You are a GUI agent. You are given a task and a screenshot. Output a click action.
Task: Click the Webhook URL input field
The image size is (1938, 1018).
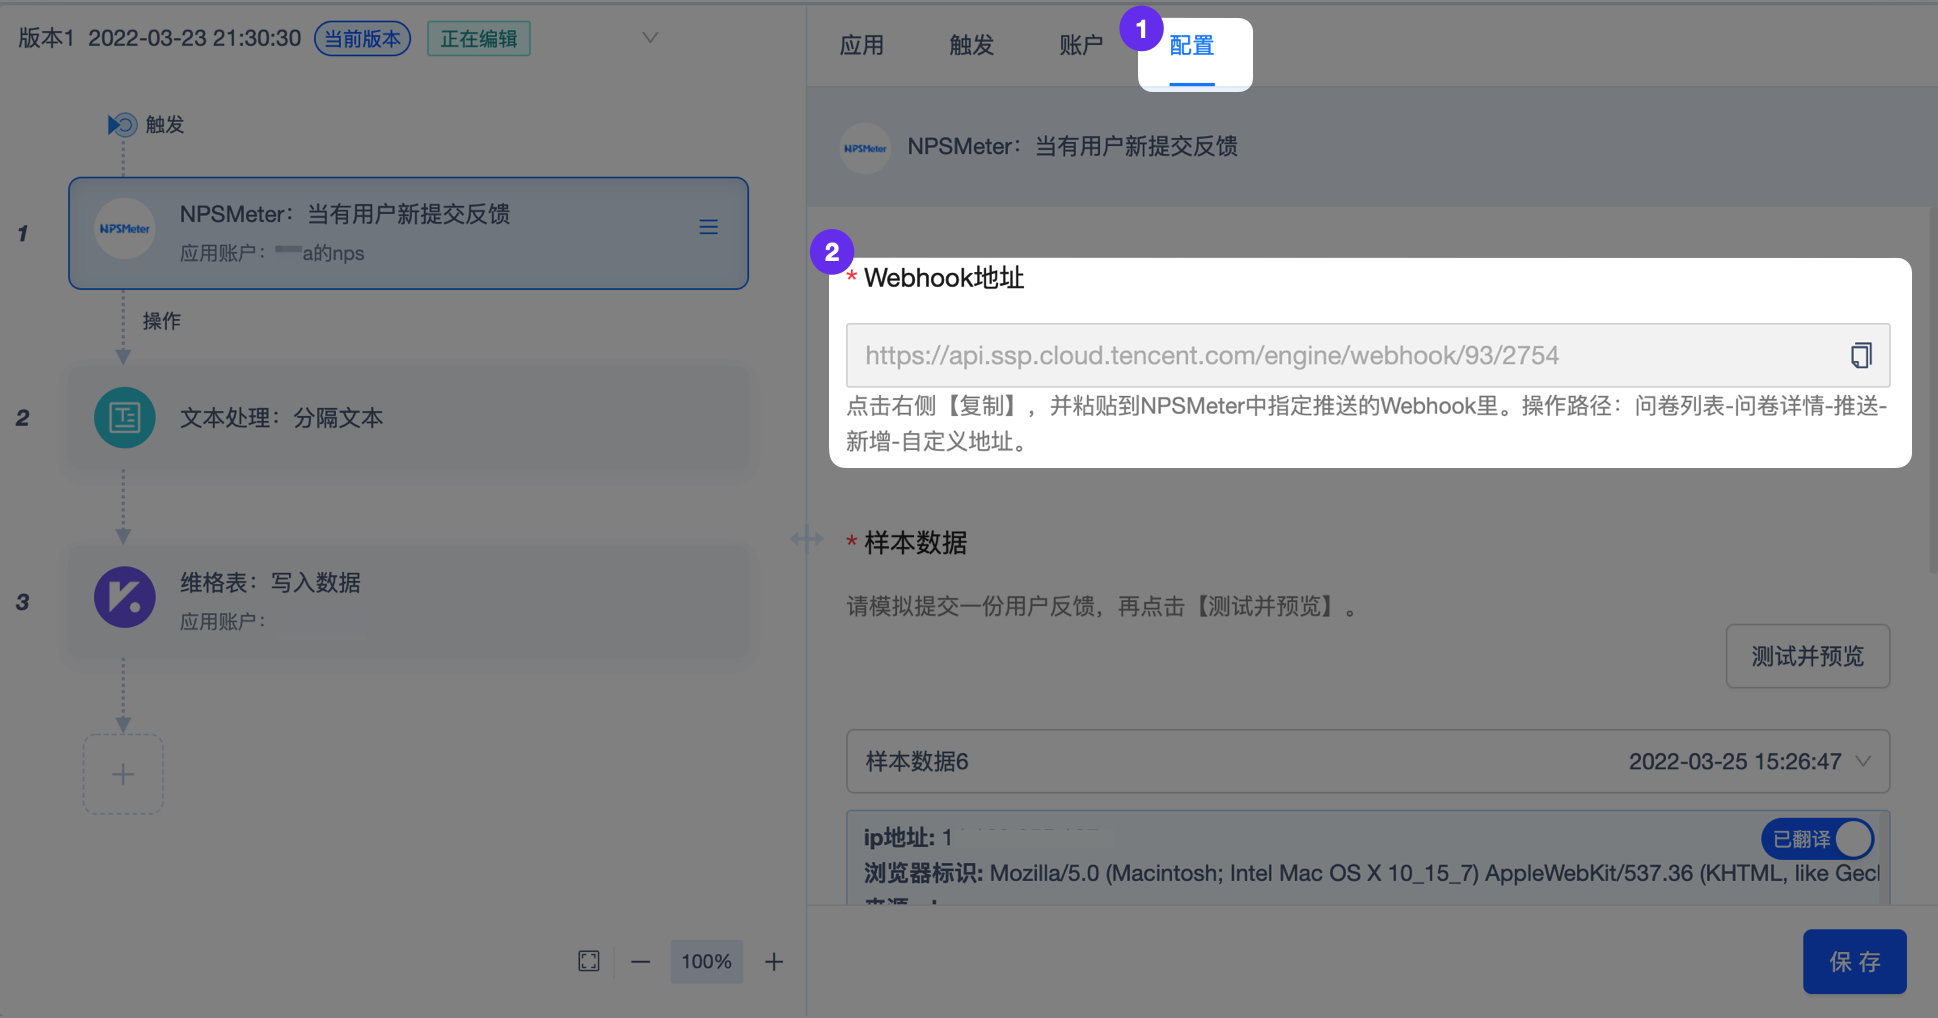coord(1368,355)
